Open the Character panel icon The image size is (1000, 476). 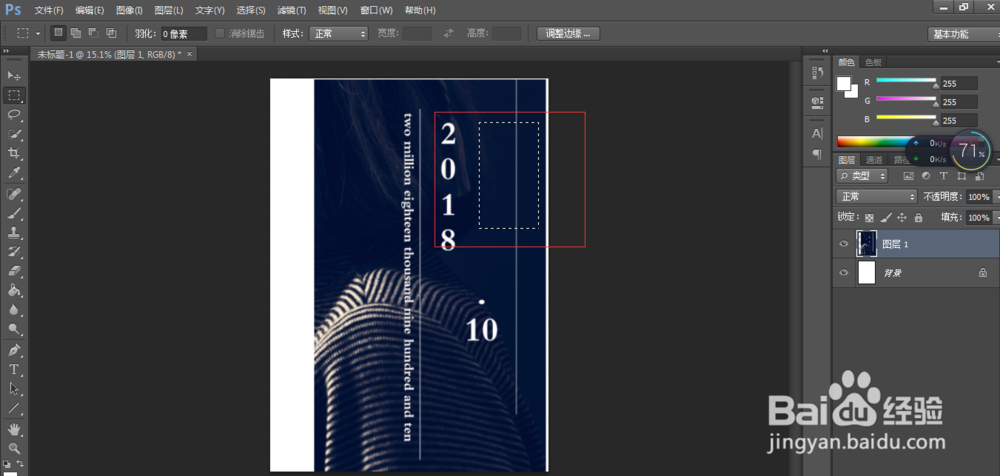pos(817,134)
